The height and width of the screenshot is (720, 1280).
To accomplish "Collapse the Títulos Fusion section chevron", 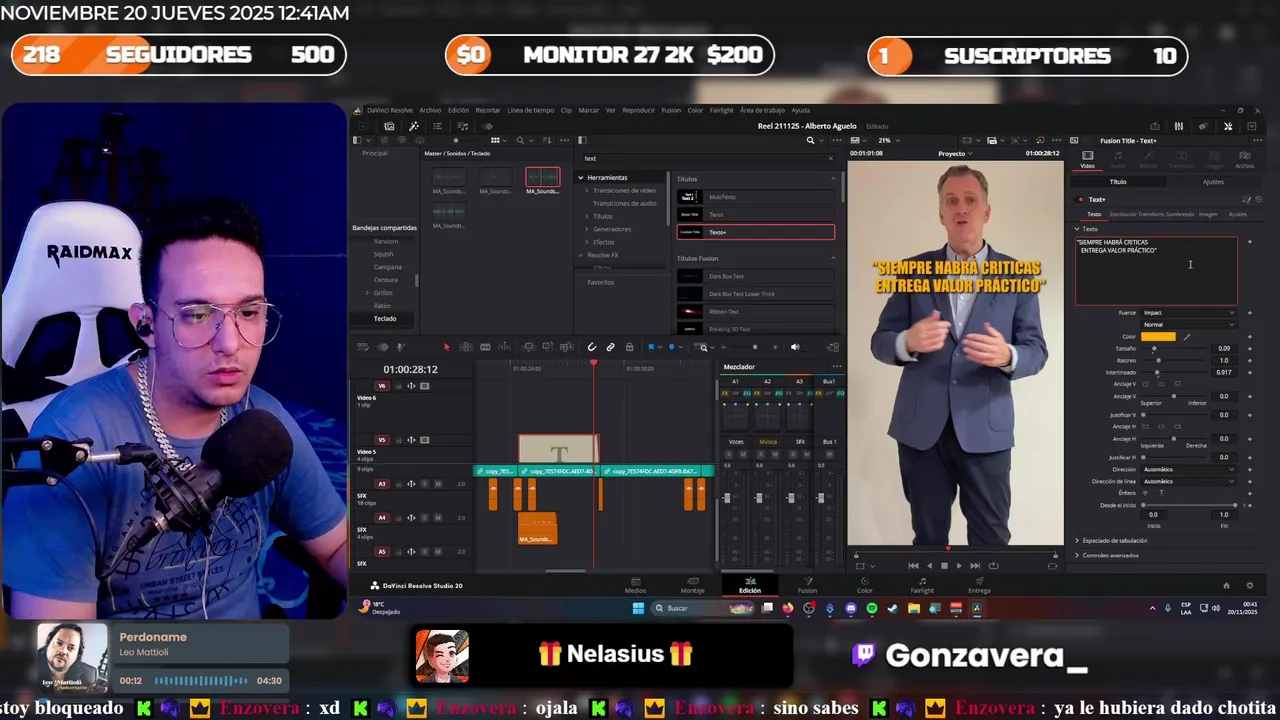I will [x=833, y=258].
